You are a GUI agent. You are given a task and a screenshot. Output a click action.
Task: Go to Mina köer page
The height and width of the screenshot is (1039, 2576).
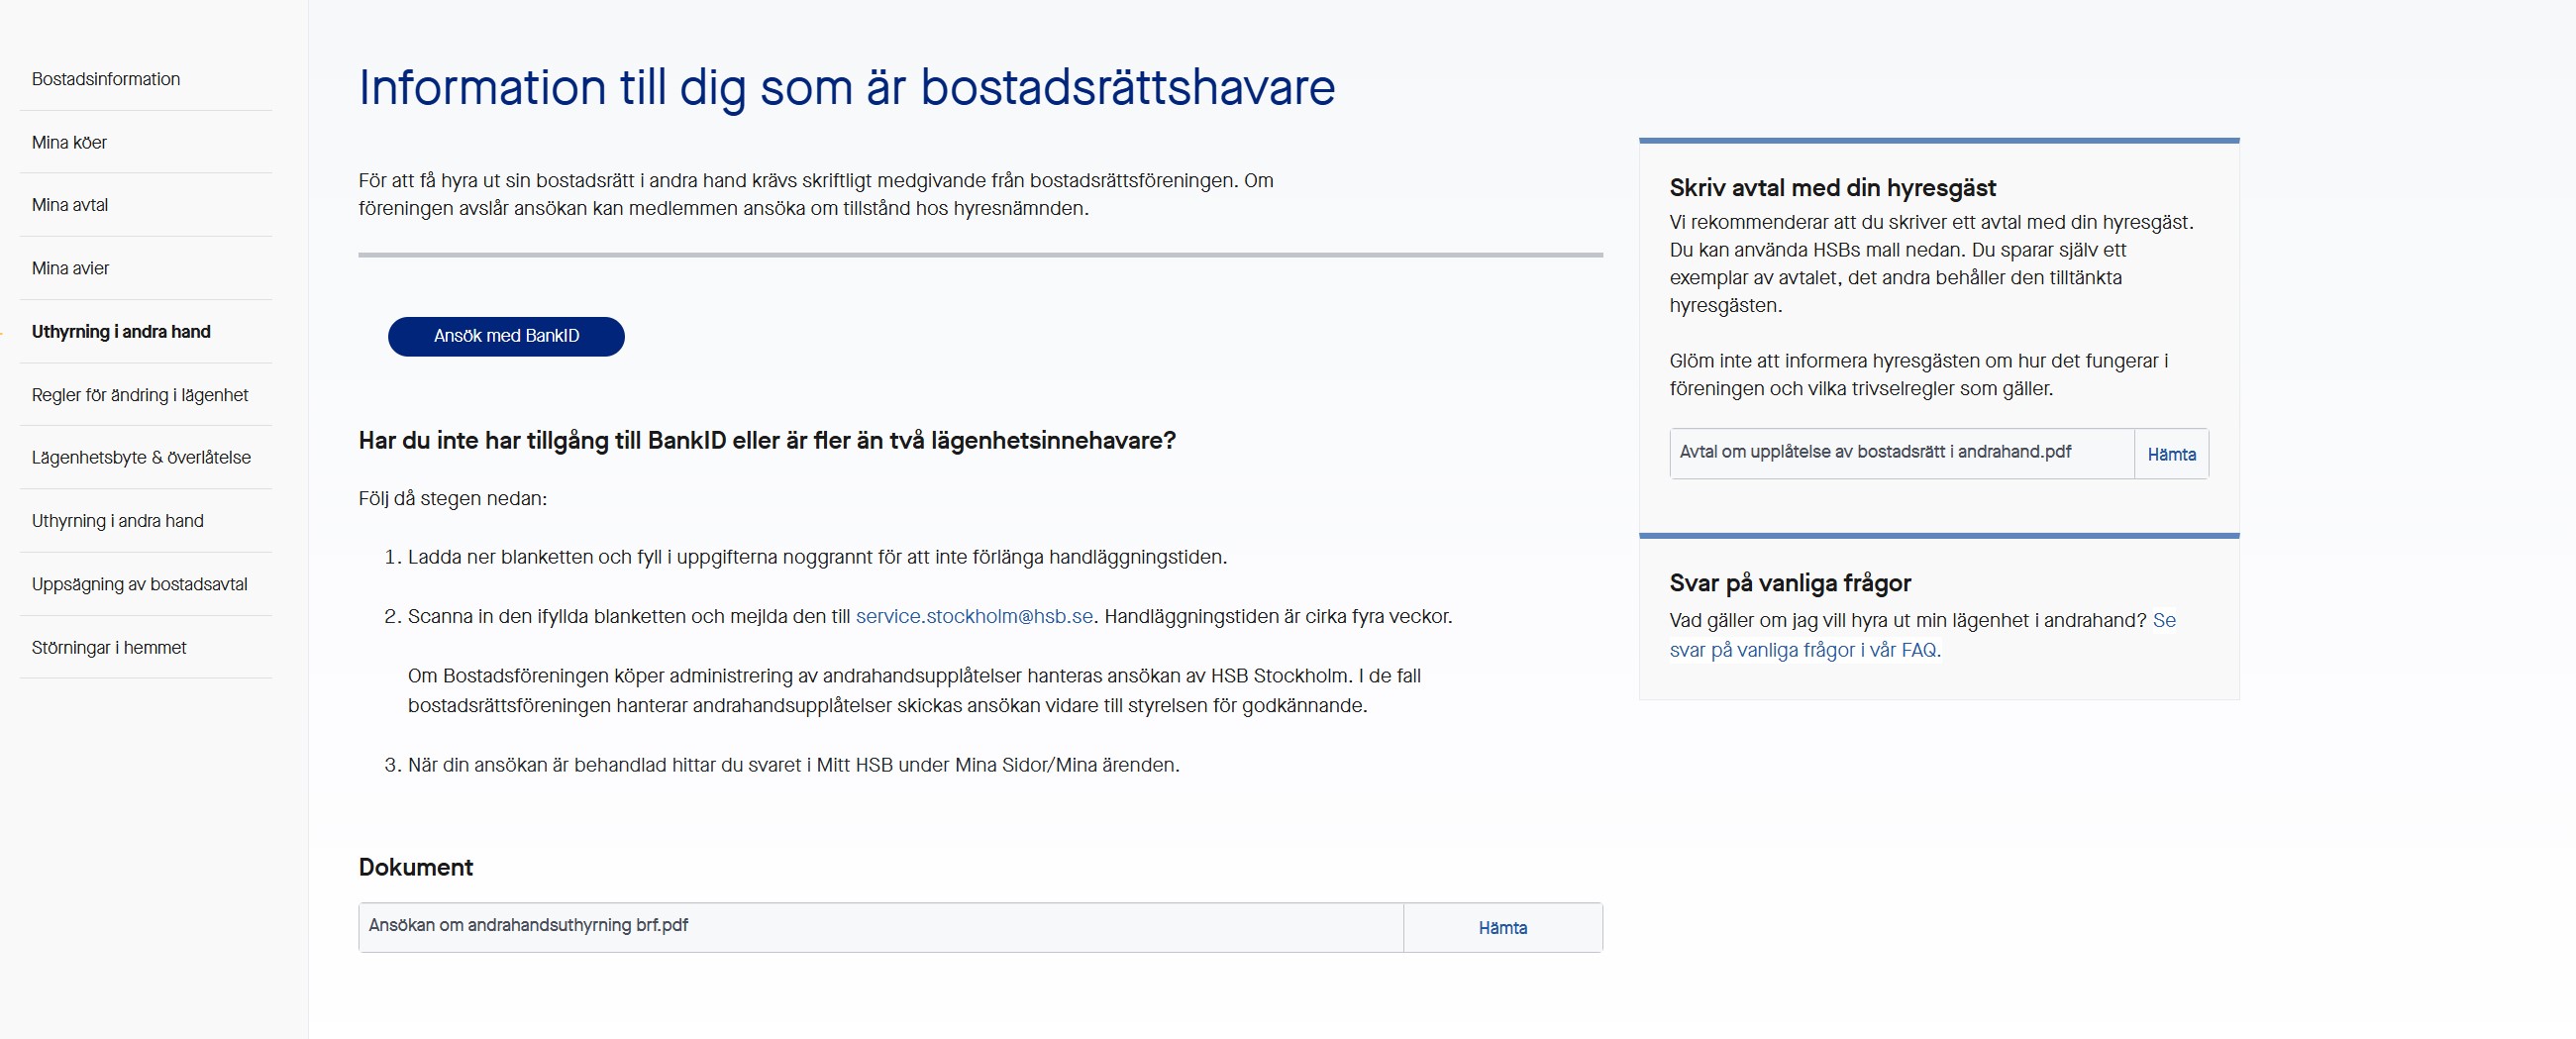pos(69,142)
